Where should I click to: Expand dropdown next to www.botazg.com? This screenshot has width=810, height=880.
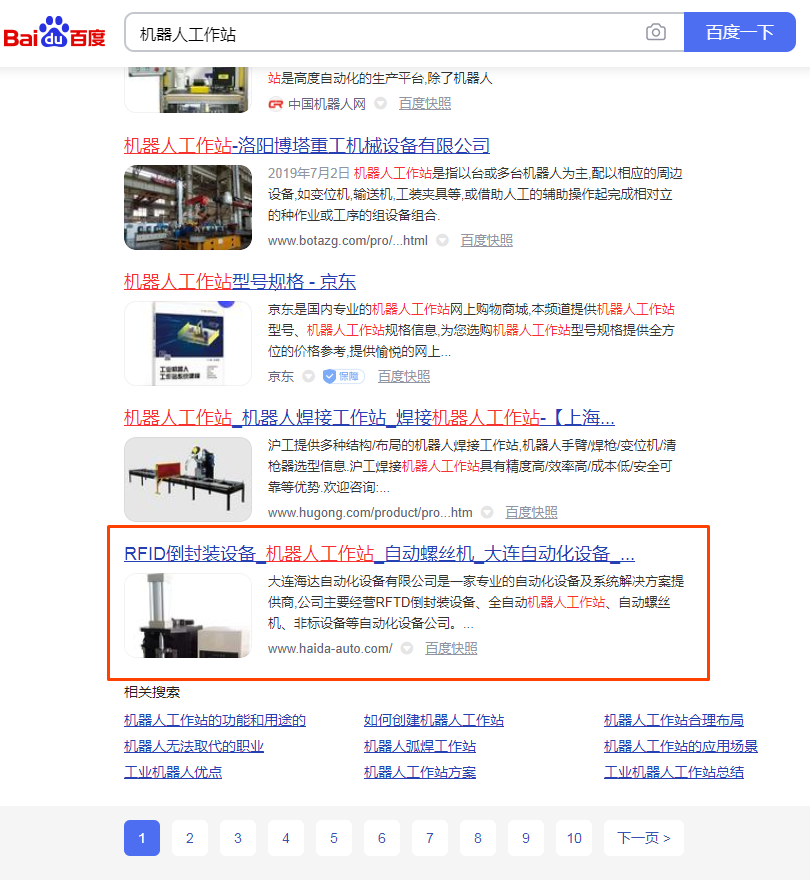[442, 241]
